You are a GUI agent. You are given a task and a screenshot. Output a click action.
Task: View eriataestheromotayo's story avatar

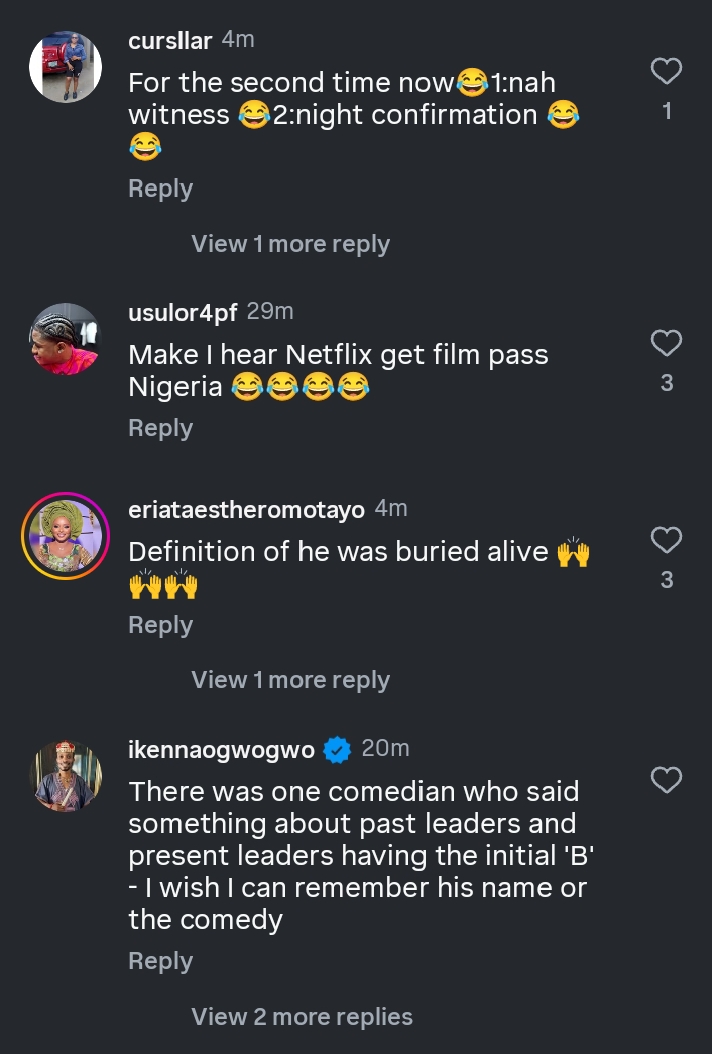point(65,536)
